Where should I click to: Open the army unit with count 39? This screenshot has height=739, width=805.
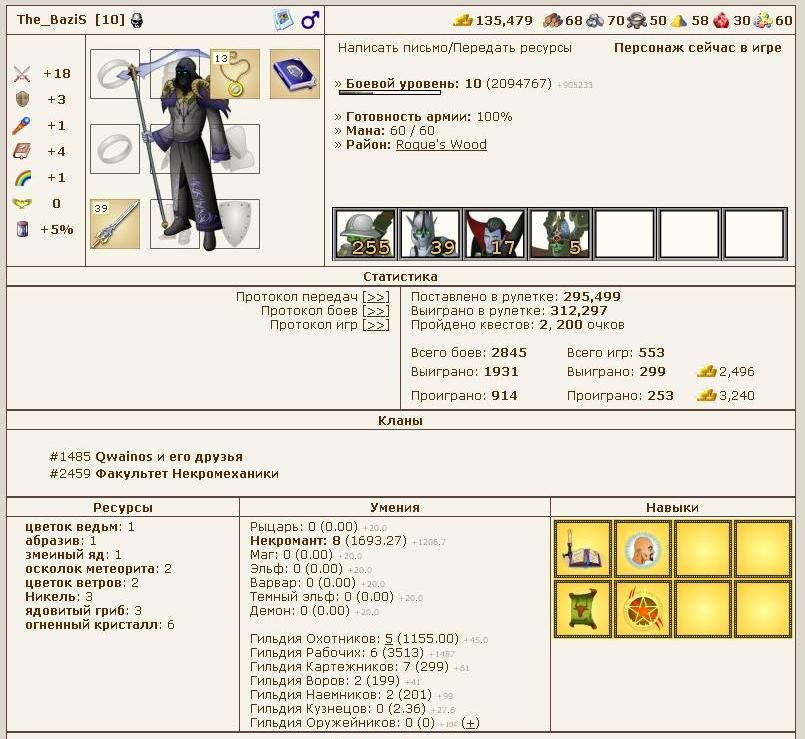(430, 234)
